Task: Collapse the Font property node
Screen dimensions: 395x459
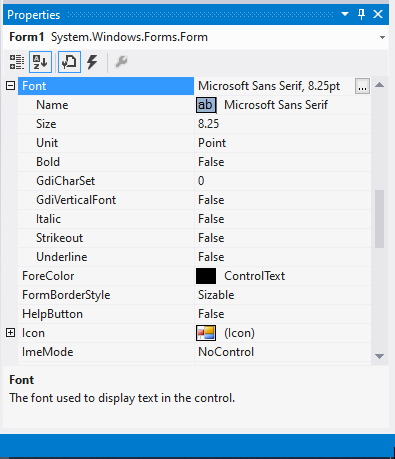Action: 10,86
